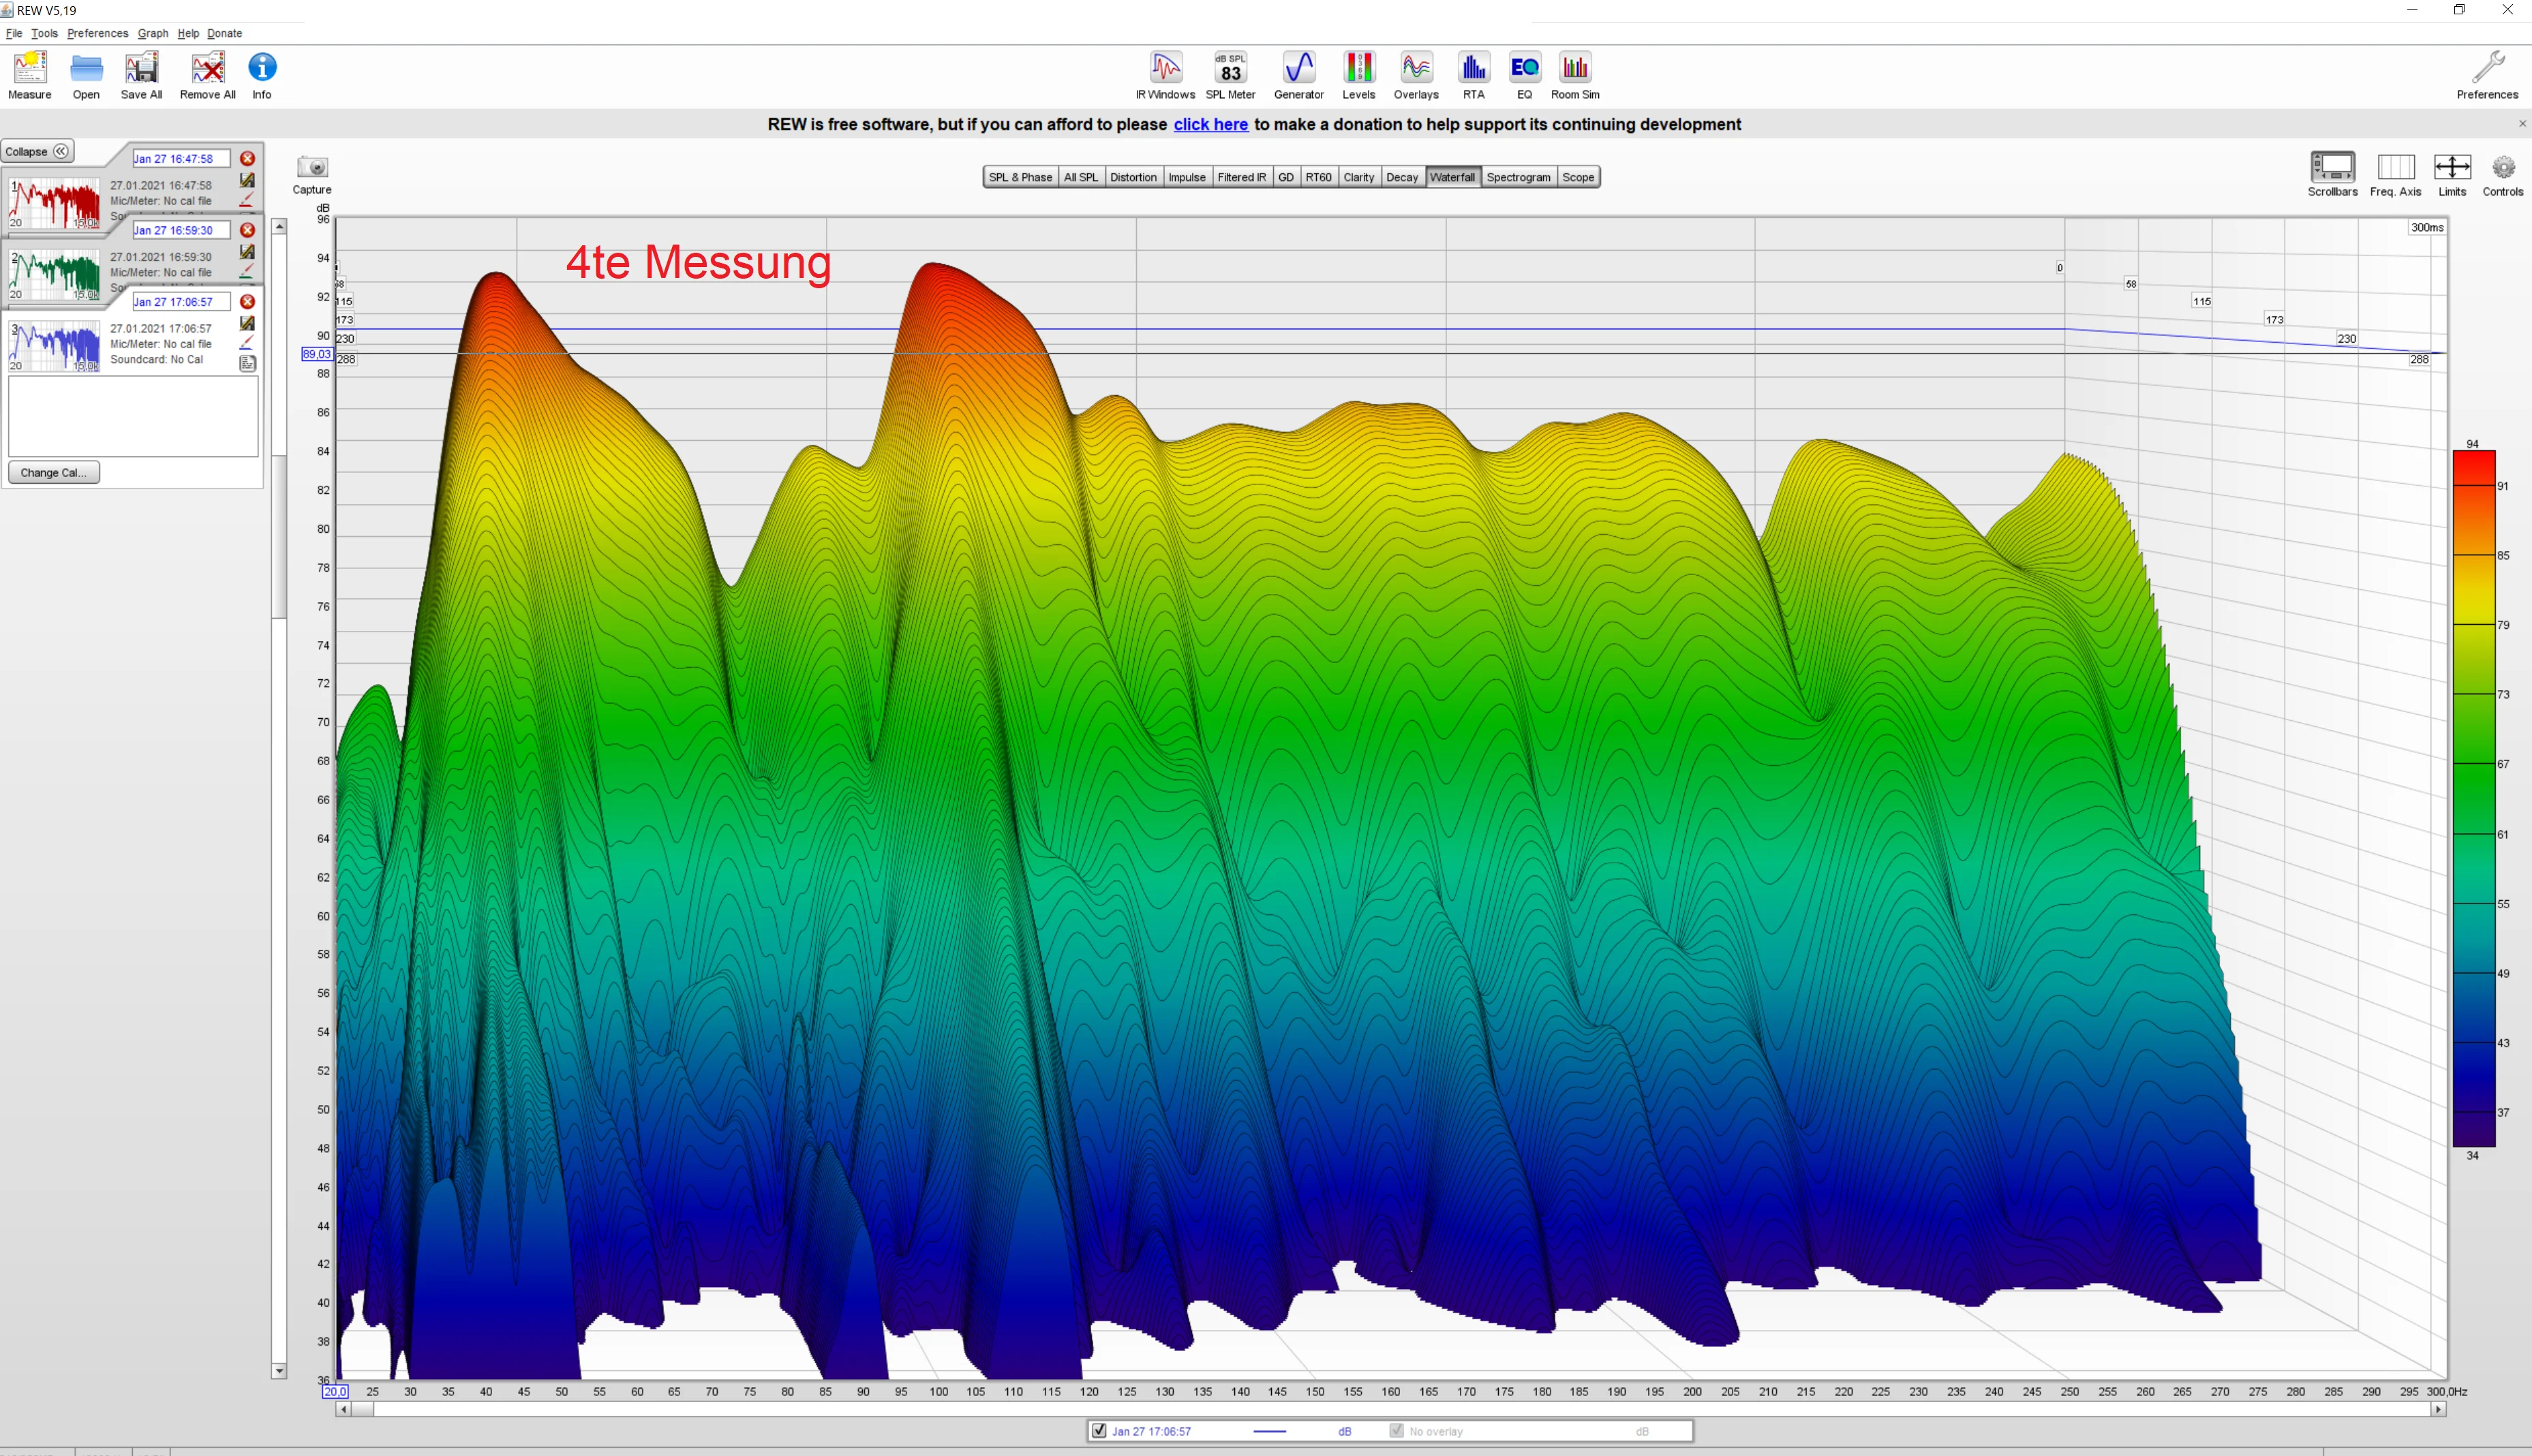Delete measurement Jan 27 17:06:57
Viewport: 2532px width, 1456px height.
click(248, 301)
